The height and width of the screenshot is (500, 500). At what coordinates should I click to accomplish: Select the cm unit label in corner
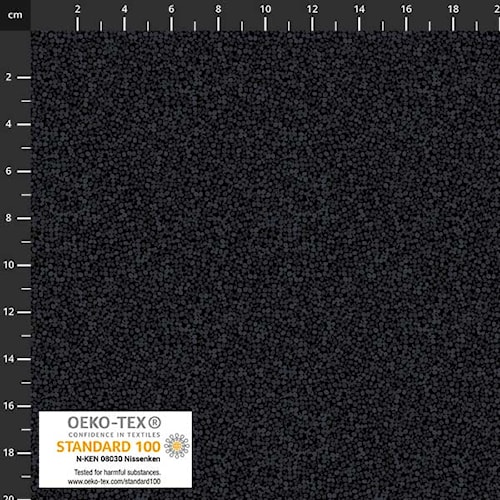pos(15,15)
